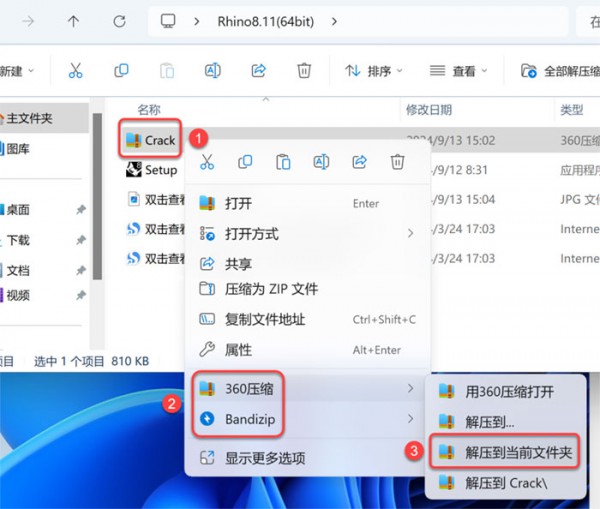Click the computer icon in the address bar
Screen dimensions: 600x509
click(x=168, y=21)
